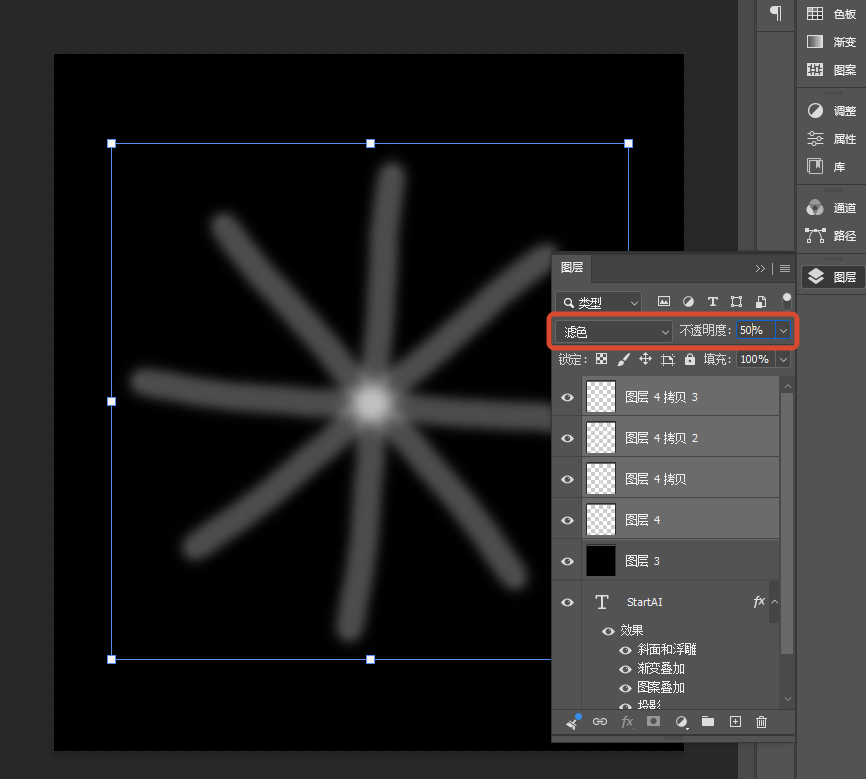Open the 通道 panel
This screenshot has height=779, width=866.
[x=831, y=208]
